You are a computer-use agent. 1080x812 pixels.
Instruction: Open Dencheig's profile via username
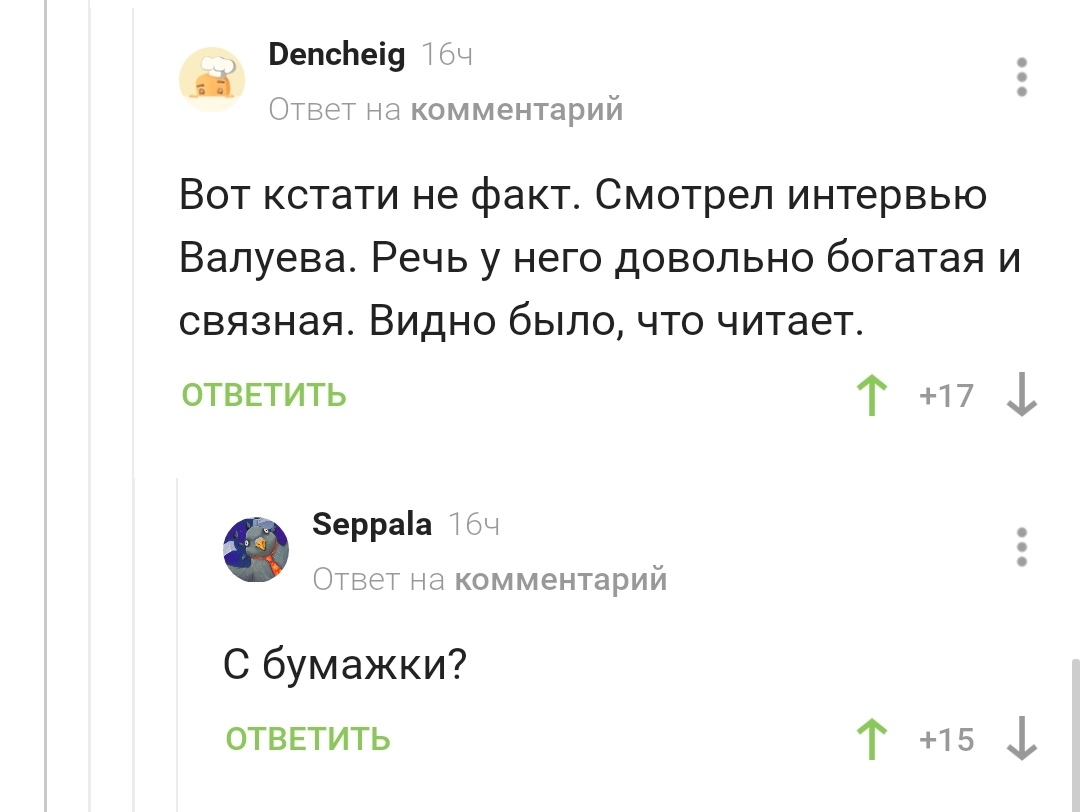(x=337, y=54)
